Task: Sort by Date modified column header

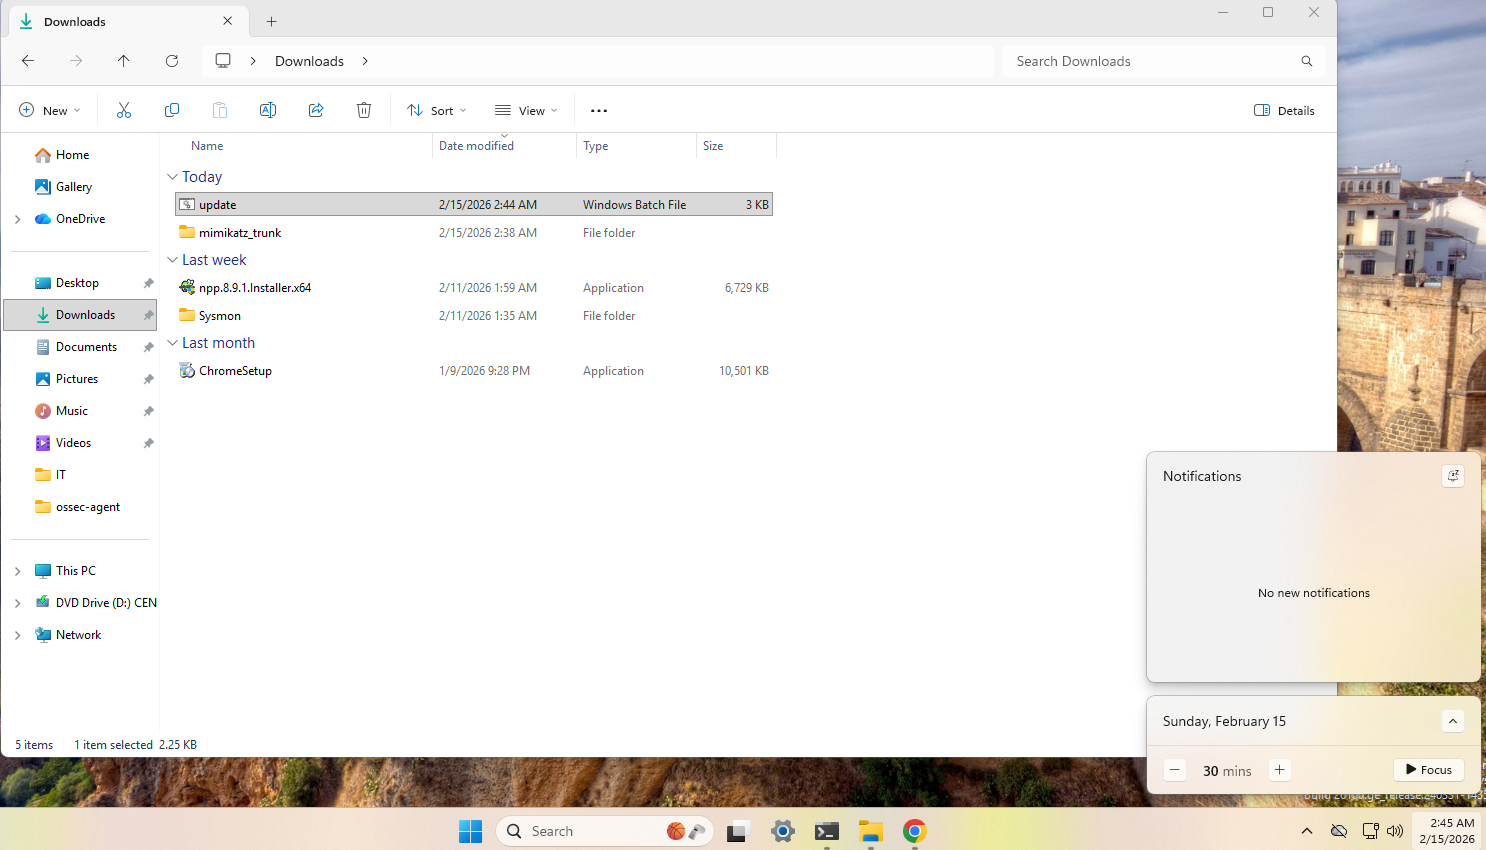Action: [x=477, y=146]
